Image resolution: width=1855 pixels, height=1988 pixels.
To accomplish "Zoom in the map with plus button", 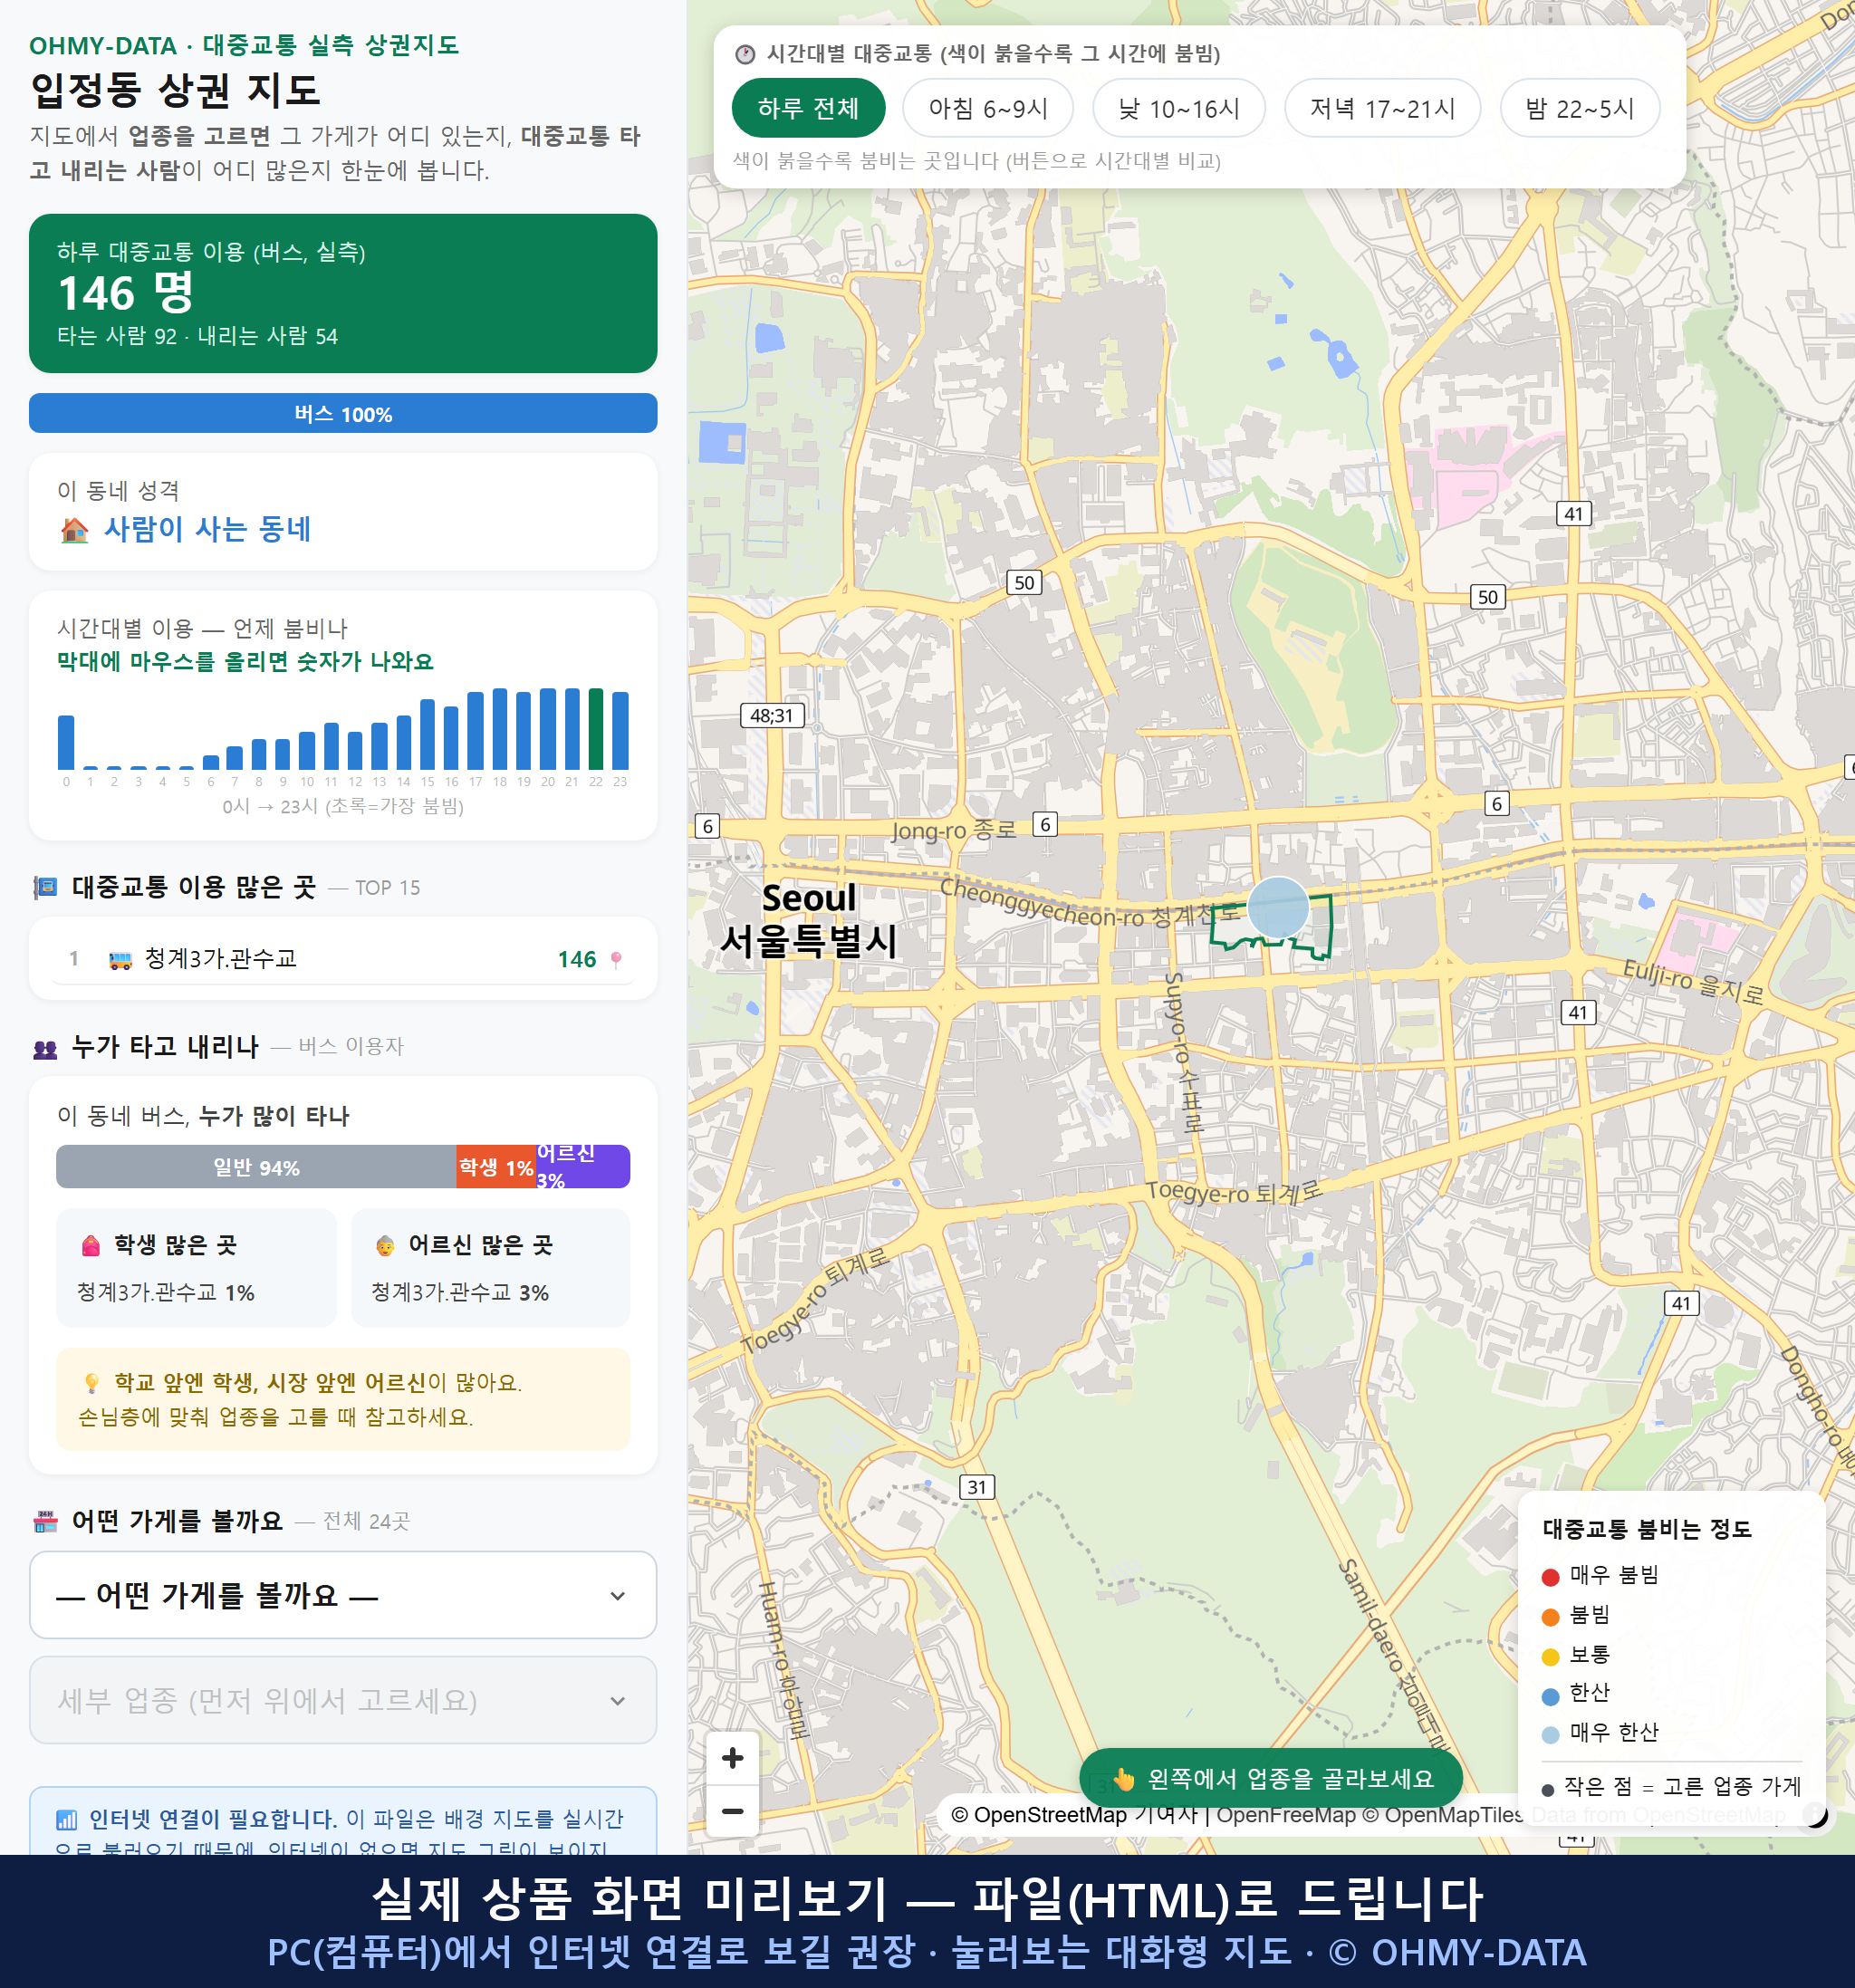I will 732,1758.
